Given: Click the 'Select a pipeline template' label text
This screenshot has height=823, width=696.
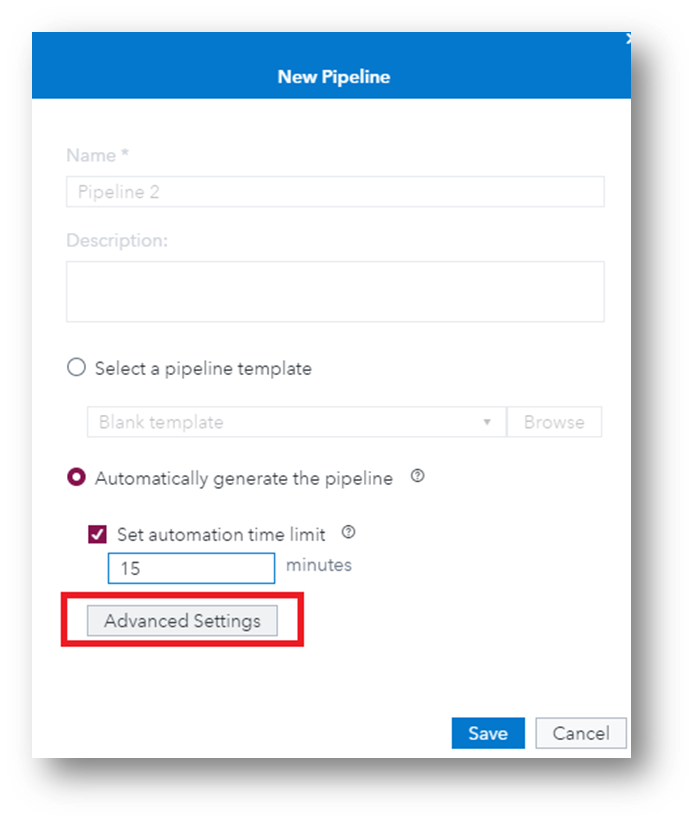Looking at the screenshot, I should [x=203, y=369].
